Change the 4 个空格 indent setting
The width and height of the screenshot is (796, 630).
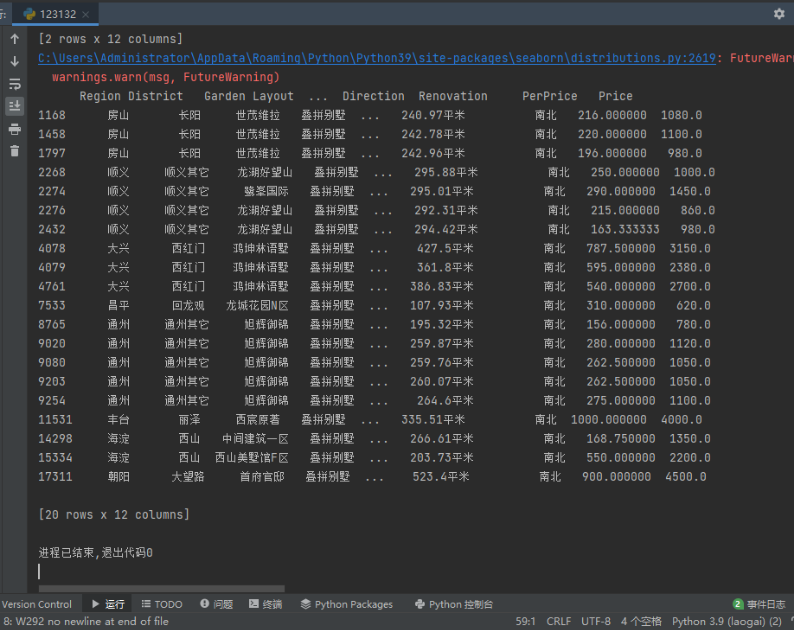641,621
